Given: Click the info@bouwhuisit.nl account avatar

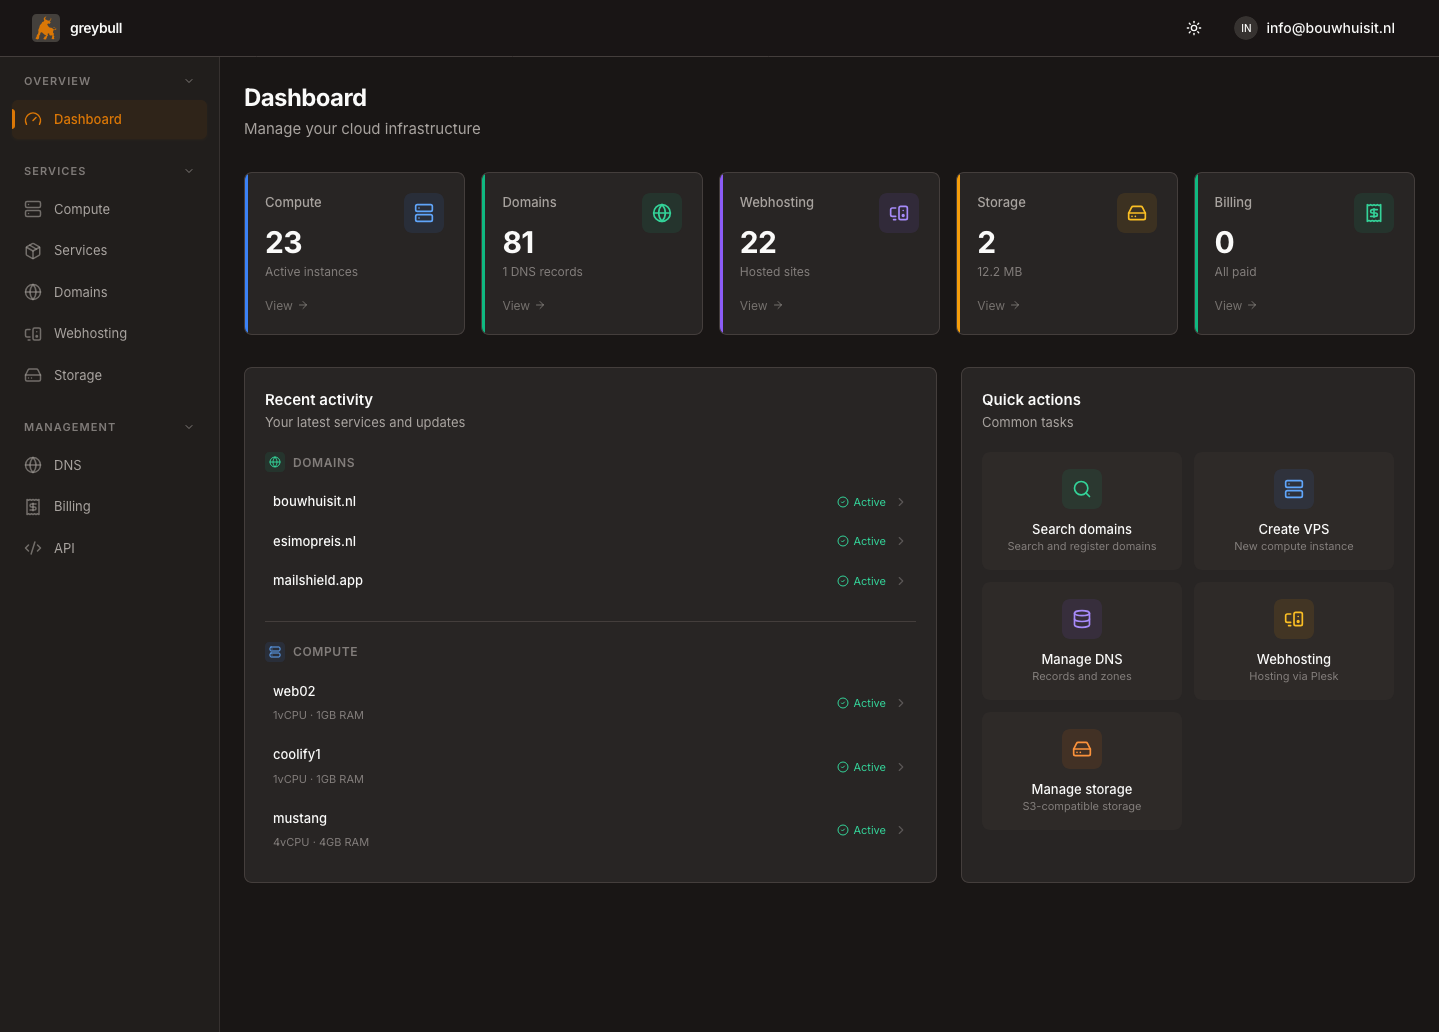Looking at the screenshot, I should tap(1245, 28).
